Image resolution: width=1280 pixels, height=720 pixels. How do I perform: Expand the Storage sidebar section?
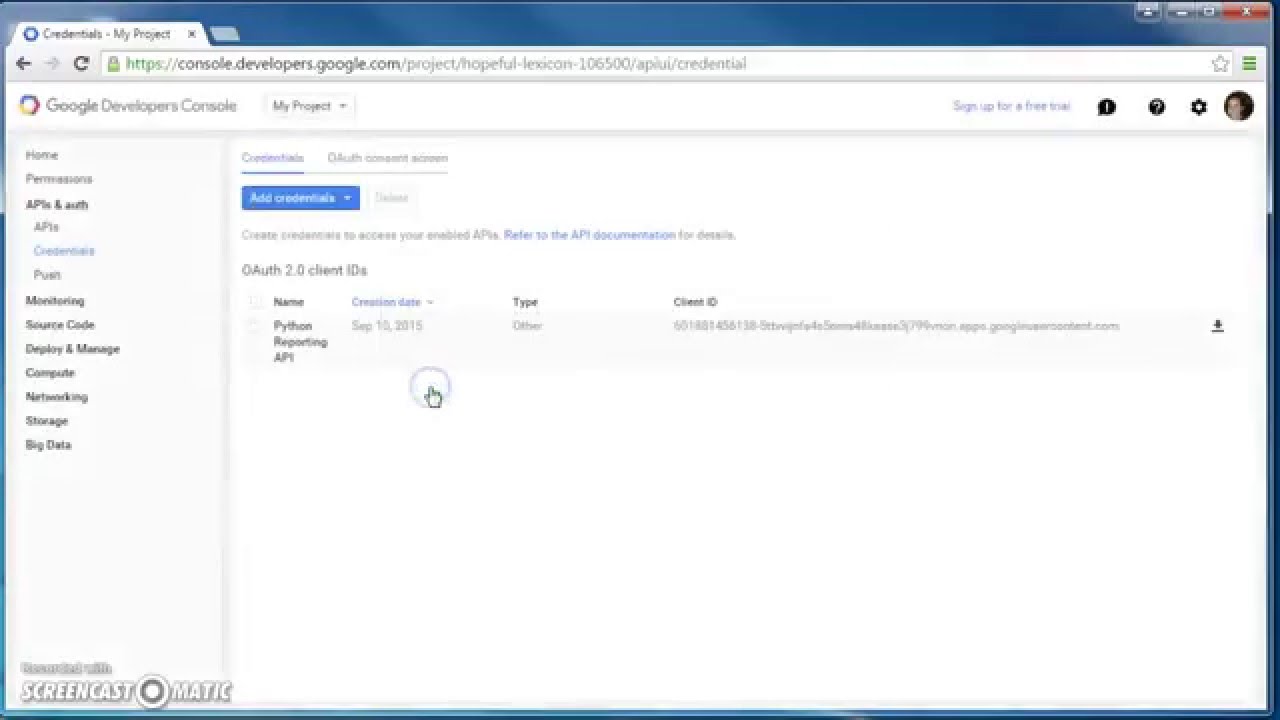pos(46,421)
